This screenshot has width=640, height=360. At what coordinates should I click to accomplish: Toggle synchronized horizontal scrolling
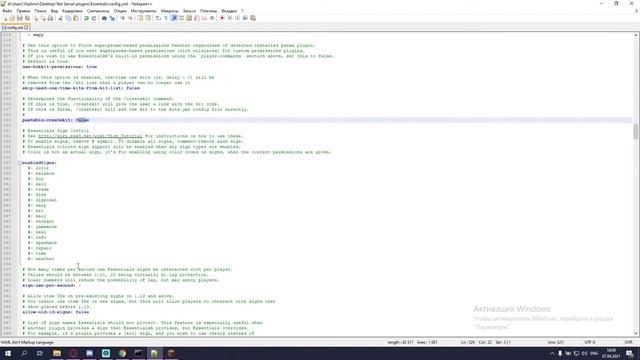148,18
